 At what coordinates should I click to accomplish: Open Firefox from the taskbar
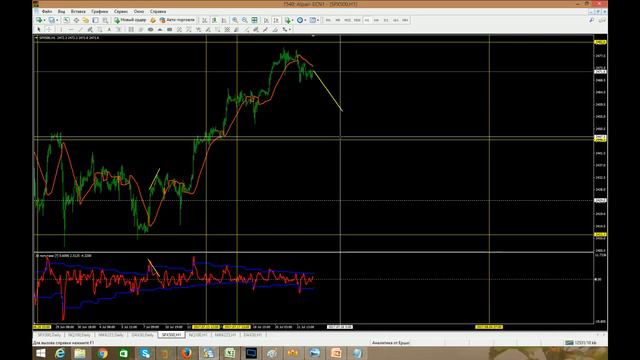(187, 353)
